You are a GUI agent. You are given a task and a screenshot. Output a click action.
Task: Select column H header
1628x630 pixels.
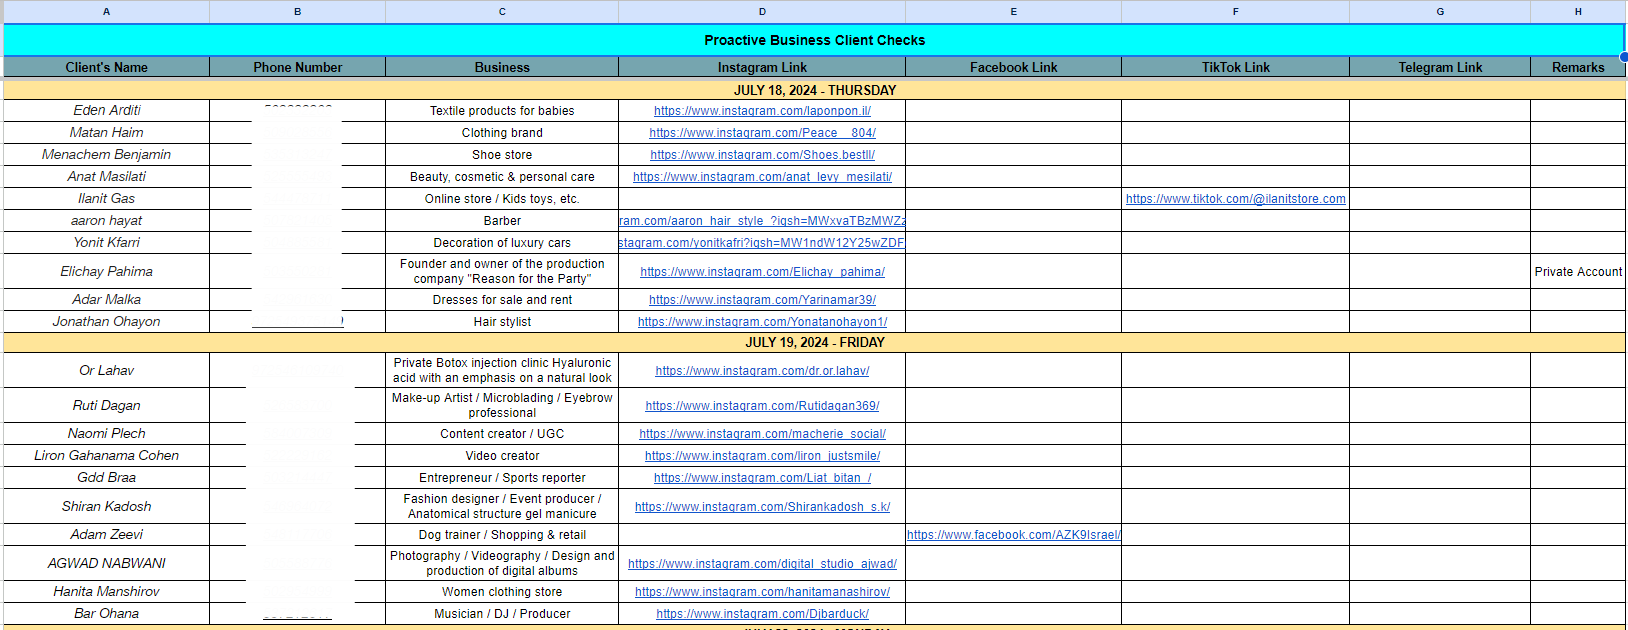click(x=1578, y=12)
